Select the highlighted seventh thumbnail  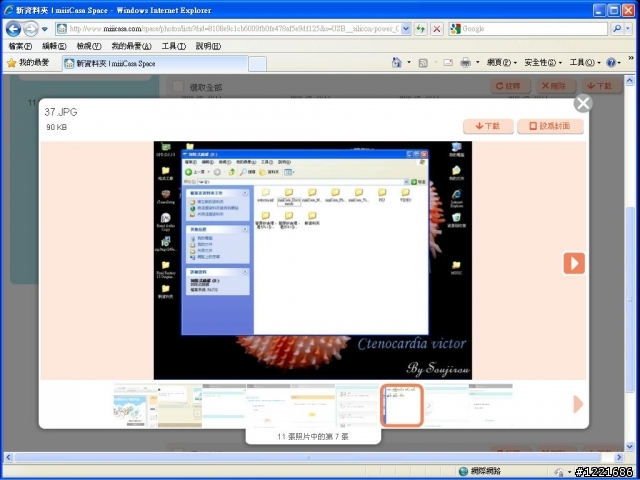click(x=402, y=405)
